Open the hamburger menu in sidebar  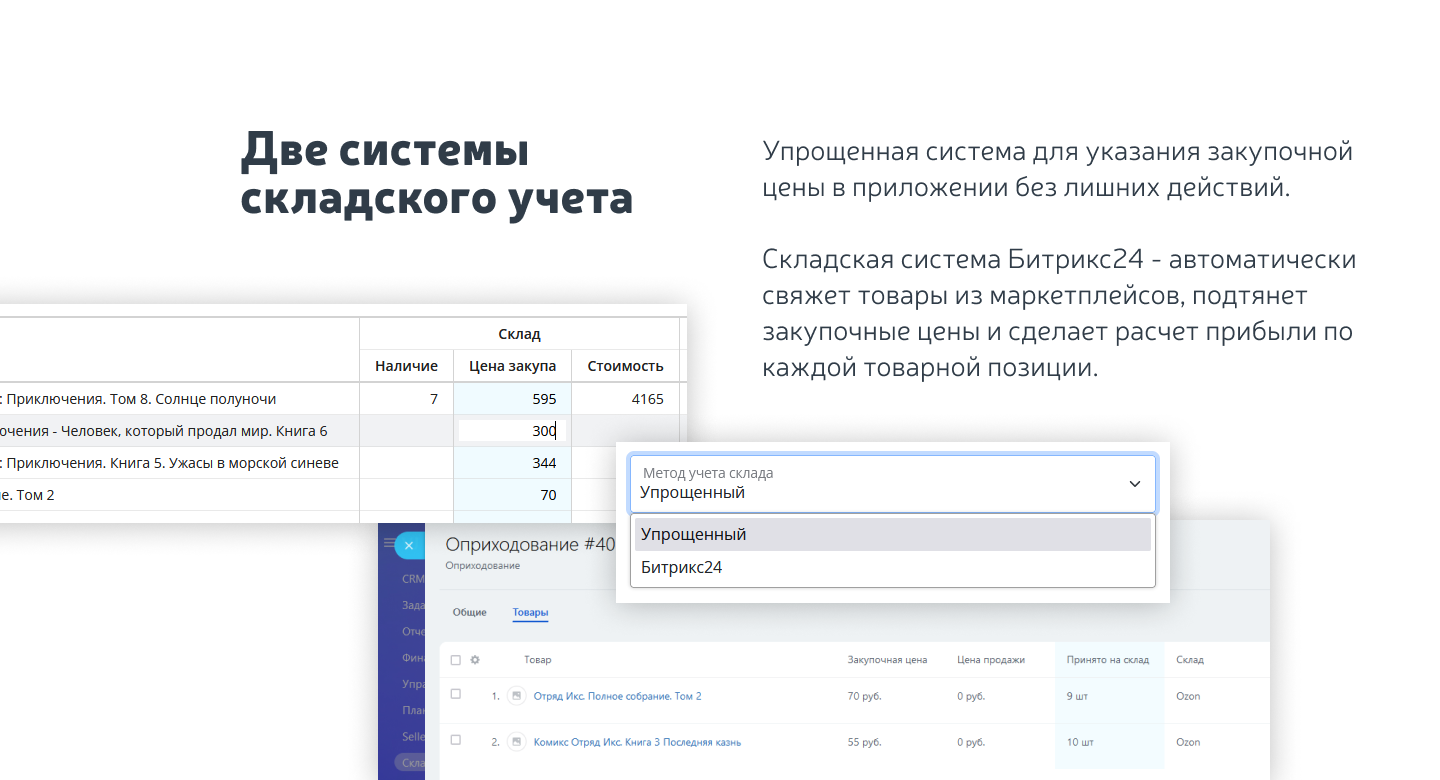pos(388,543)
